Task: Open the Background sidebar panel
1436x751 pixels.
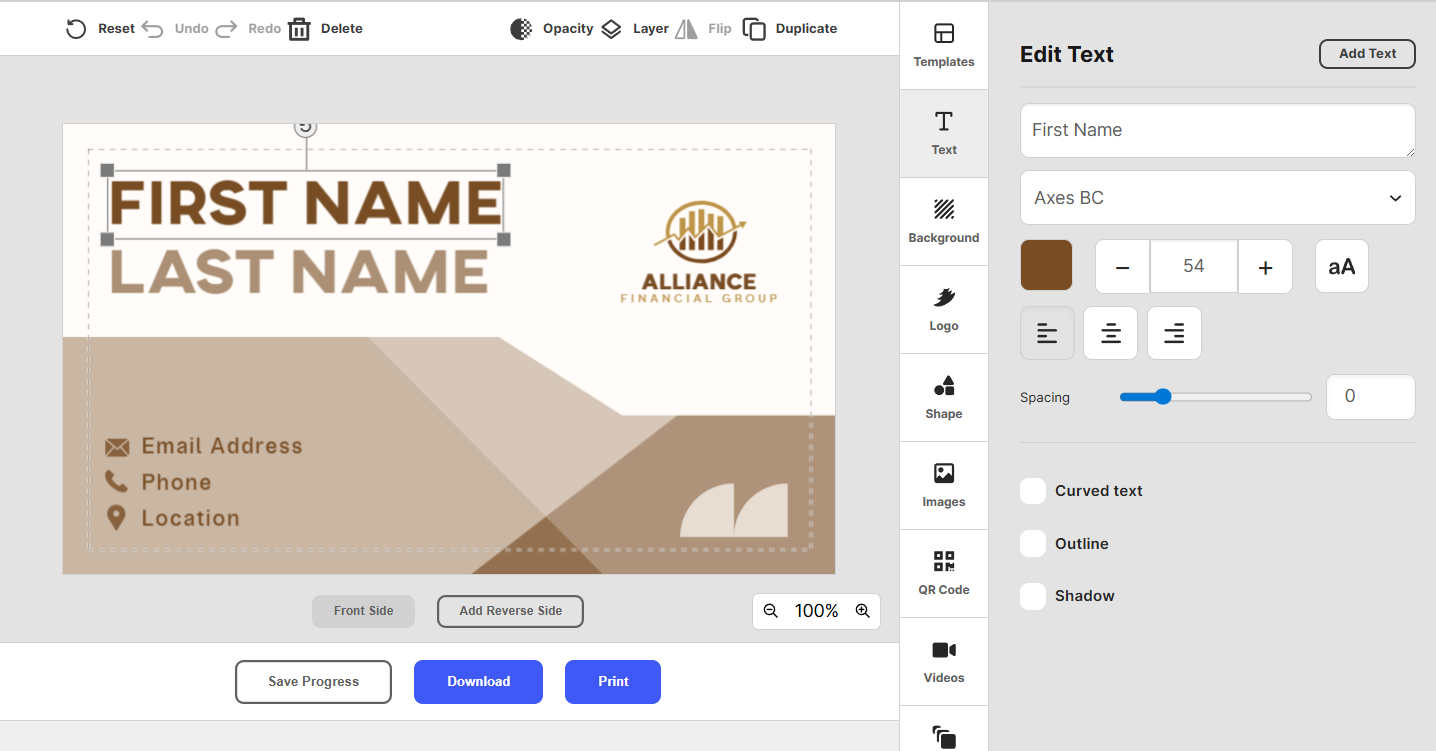Action: click(944, 222)
